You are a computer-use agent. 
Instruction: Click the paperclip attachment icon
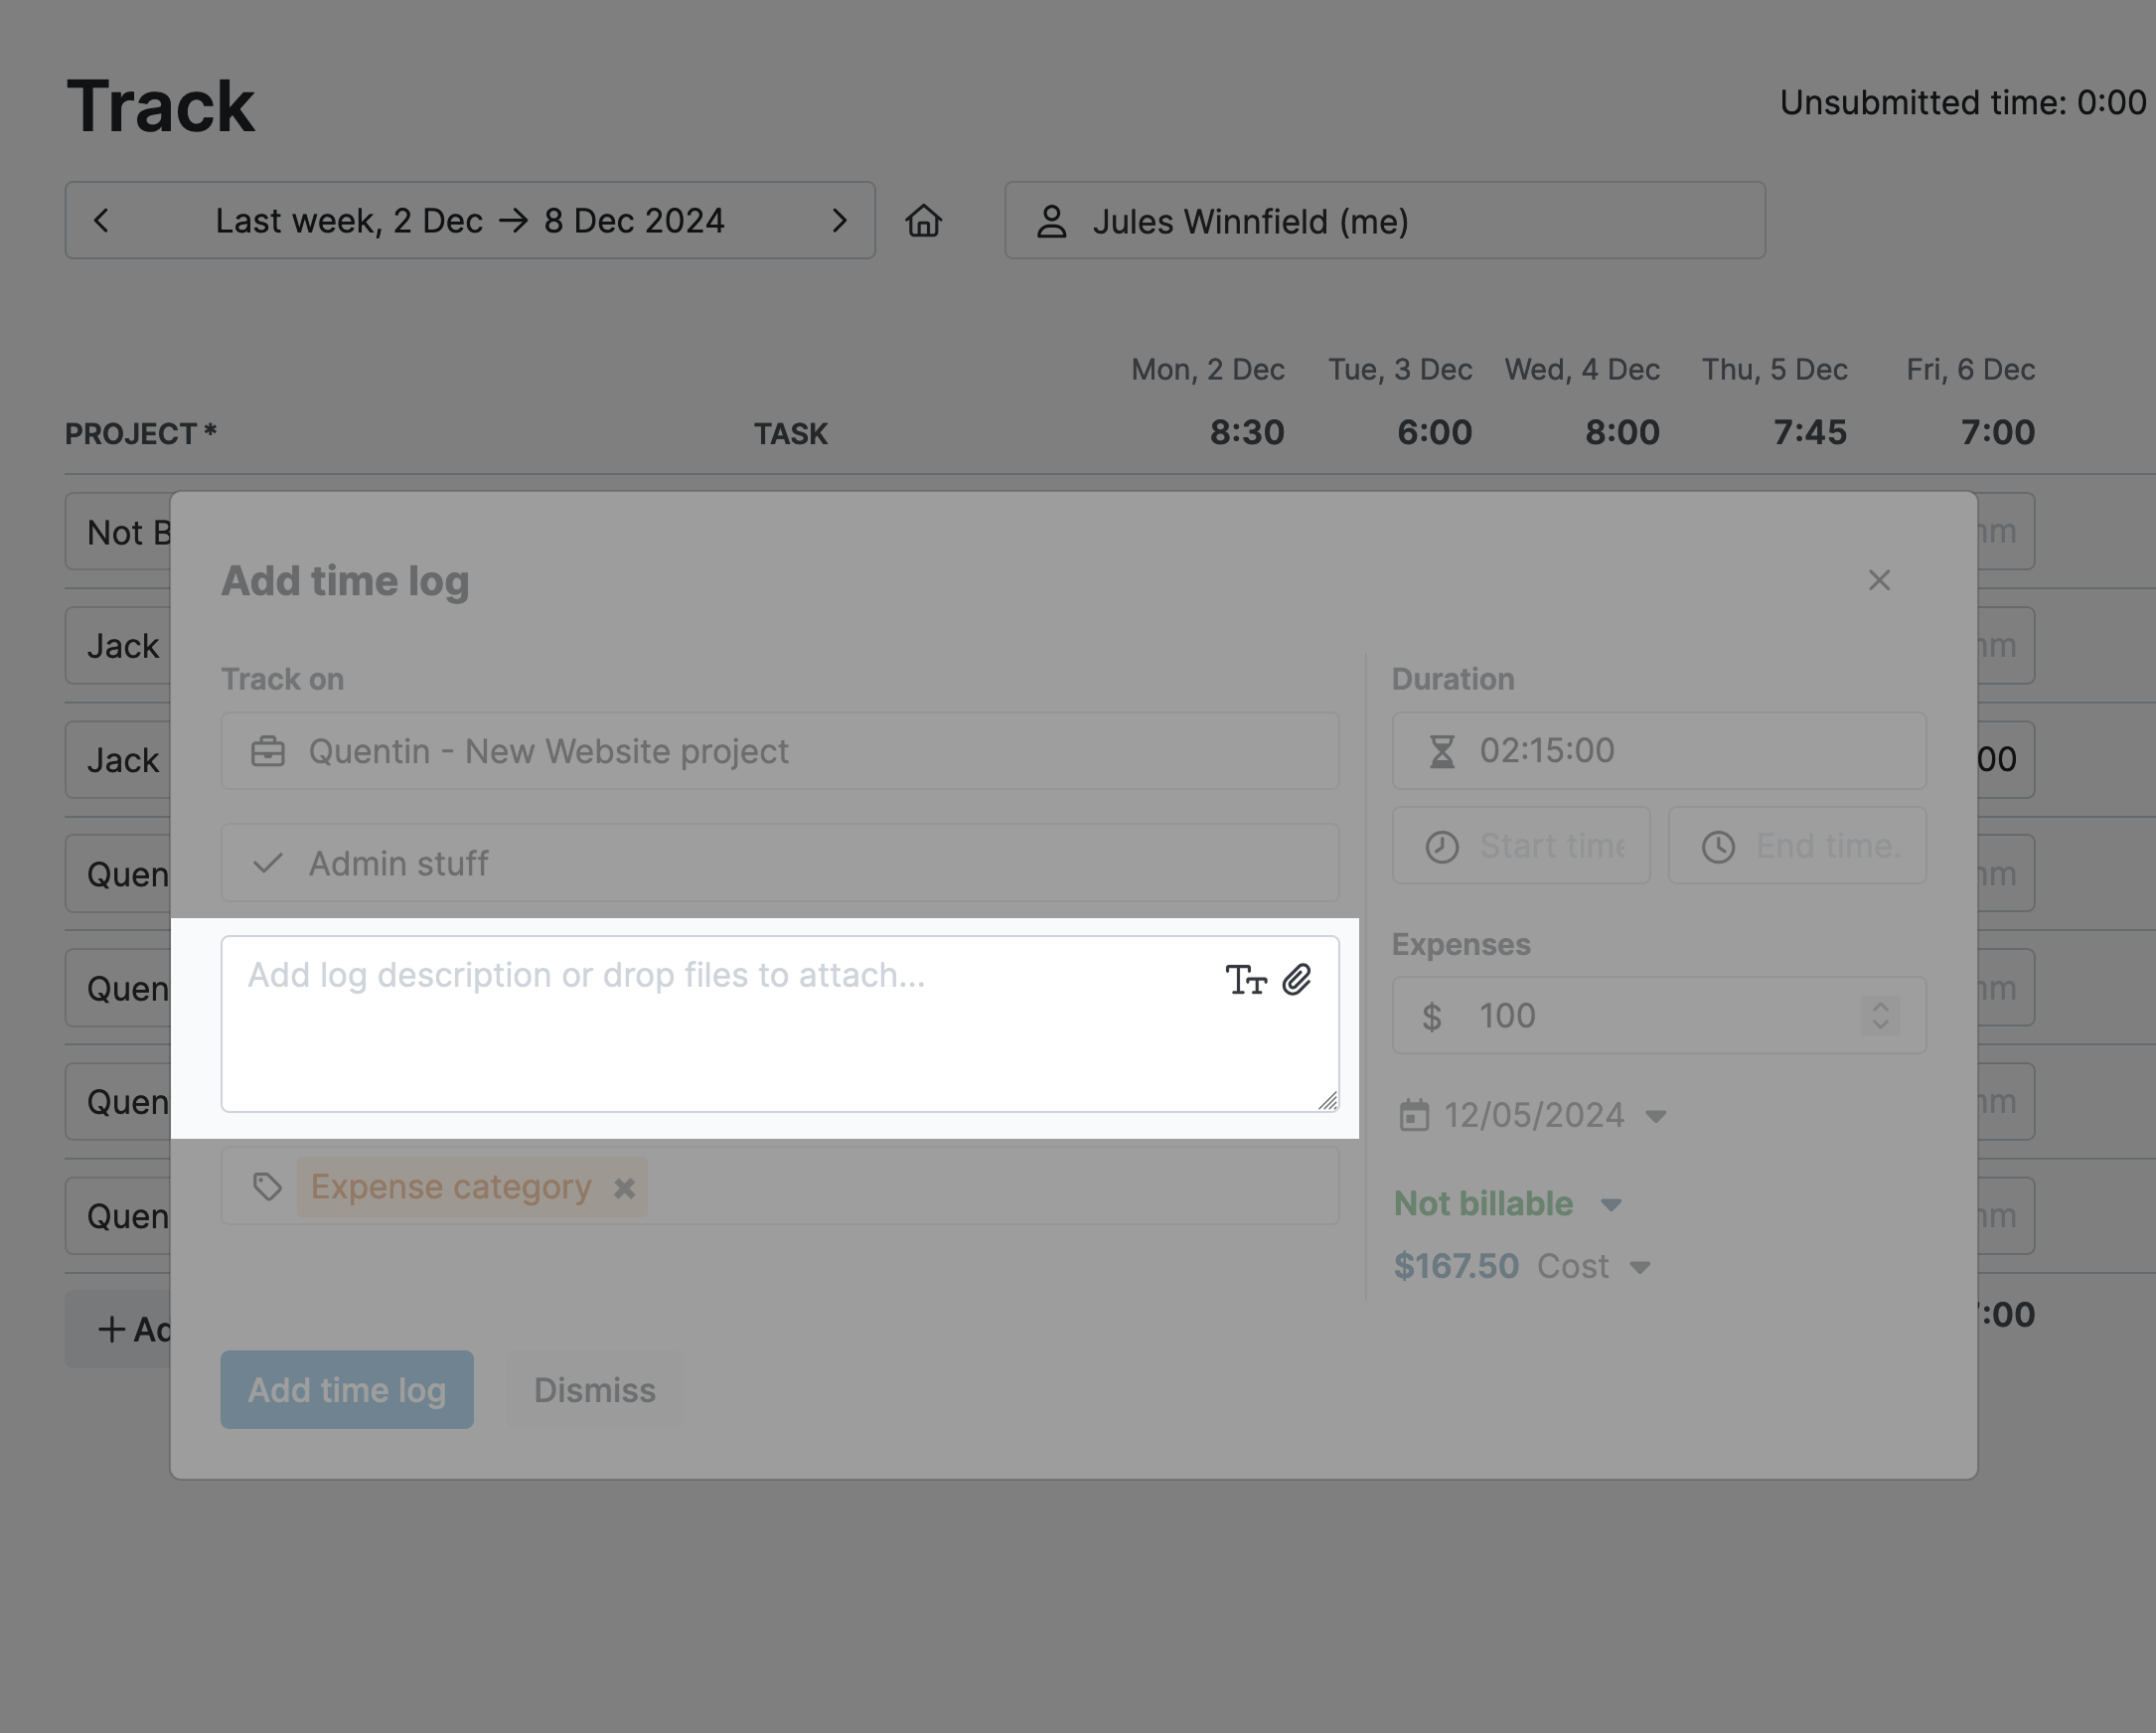1299,981
